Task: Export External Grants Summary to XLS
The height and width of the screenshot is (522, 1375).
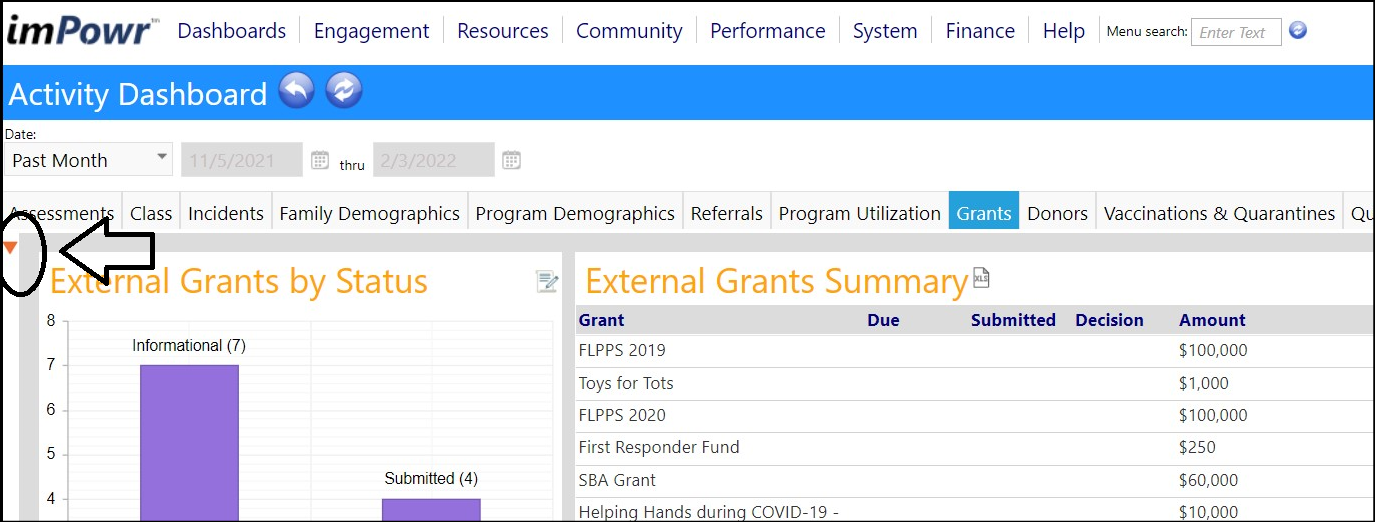Action: pos(981,278)
